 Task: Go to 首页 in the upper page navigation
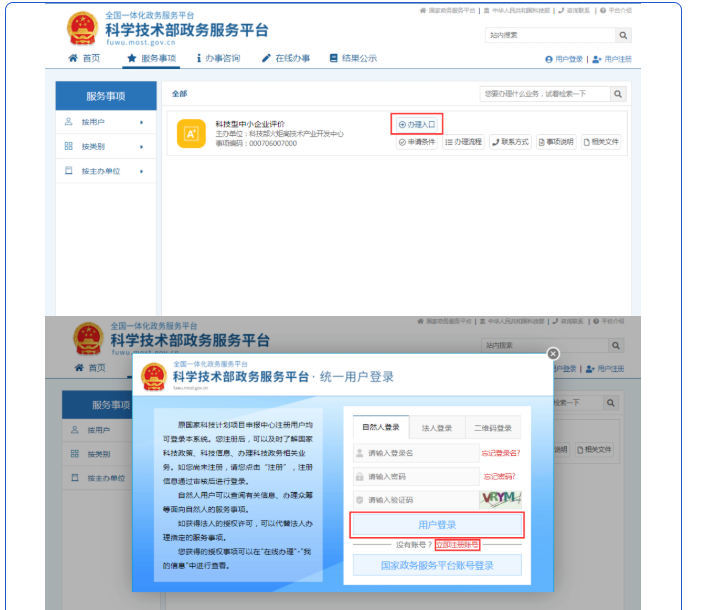[84, 58]
